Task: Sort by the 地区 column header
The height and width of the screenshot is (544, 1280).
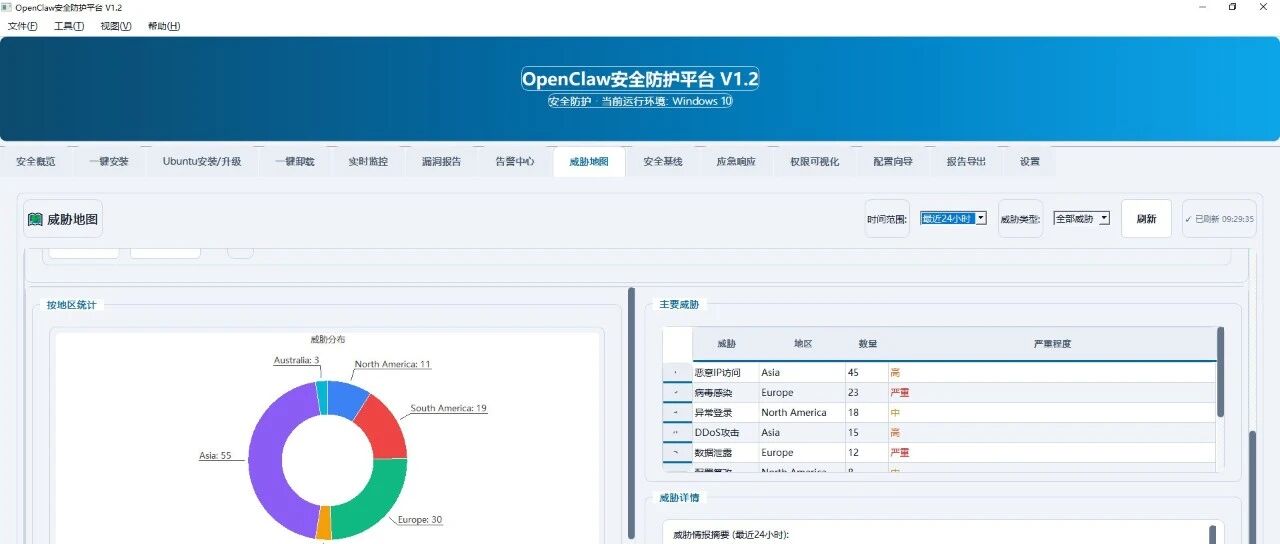Action: tap(803, 344)
